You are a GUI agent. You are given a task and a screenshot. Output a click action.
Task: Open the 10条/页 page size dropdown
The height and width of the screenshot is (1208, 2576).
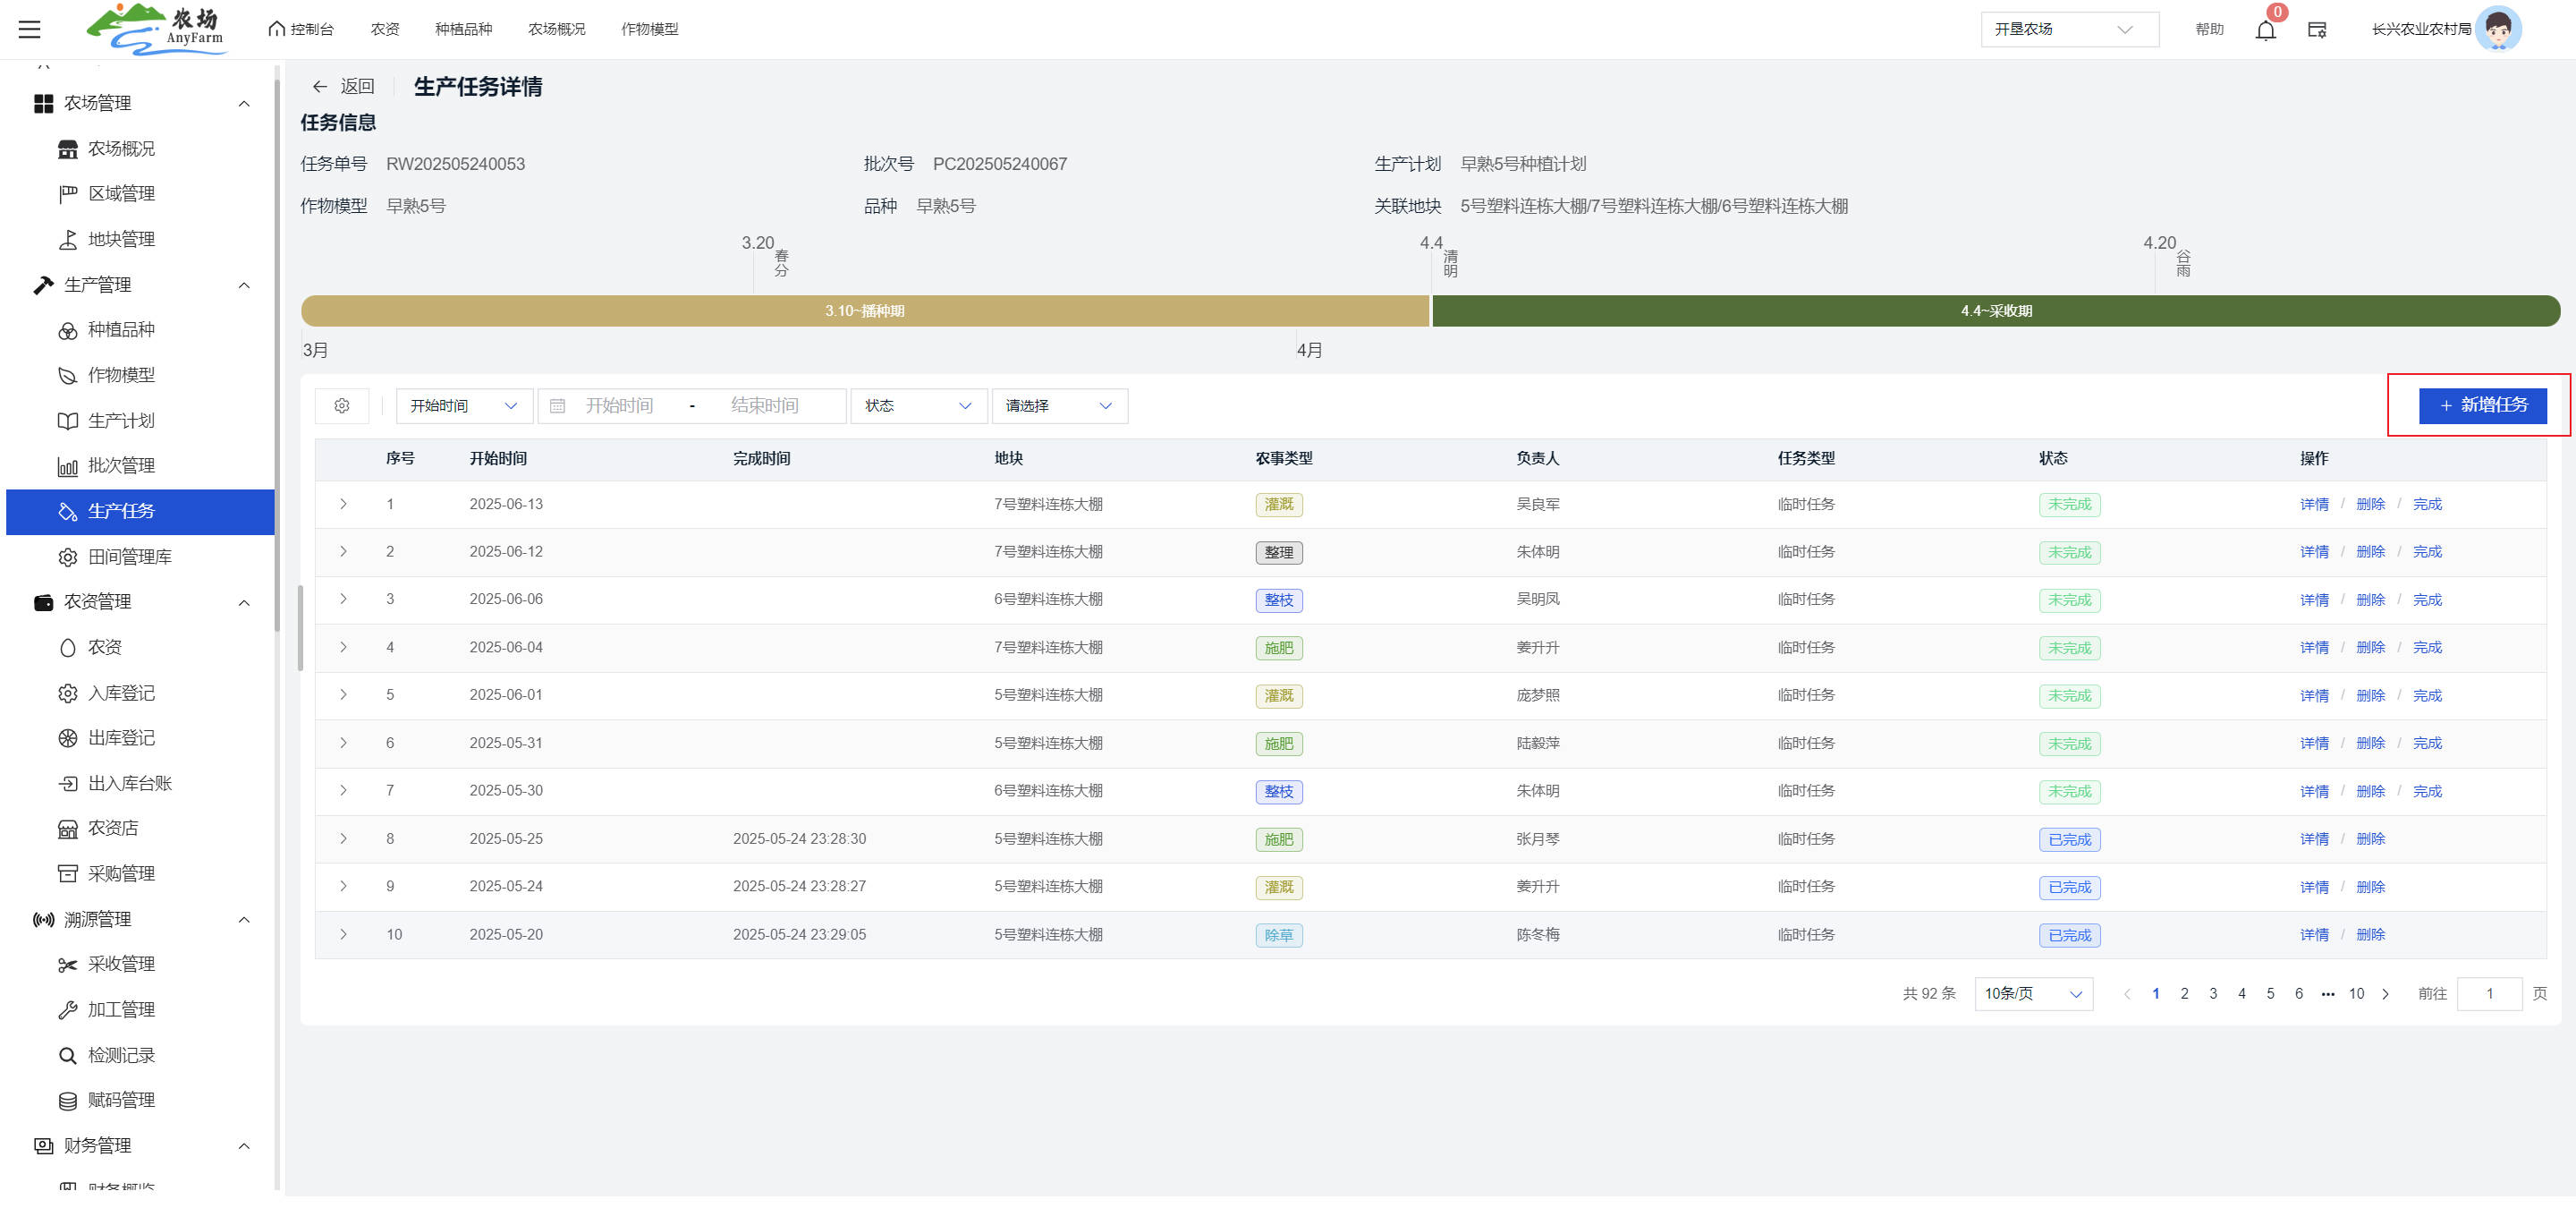(2032, 994)
